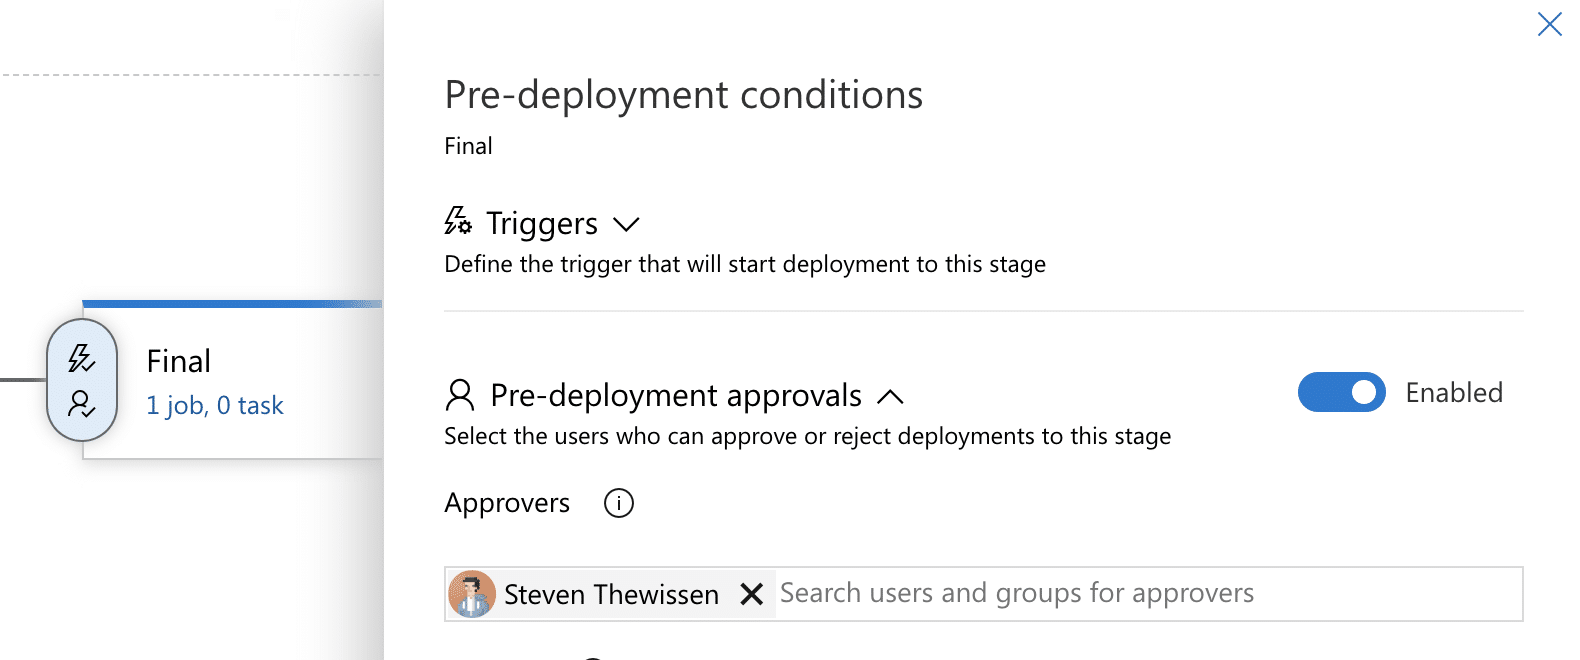Disable the pre-deployment approvals toggle switch
Image resolution: width=1580 pixels, height=660 pixels.
pyautogui.click(x=1341, y=393)
